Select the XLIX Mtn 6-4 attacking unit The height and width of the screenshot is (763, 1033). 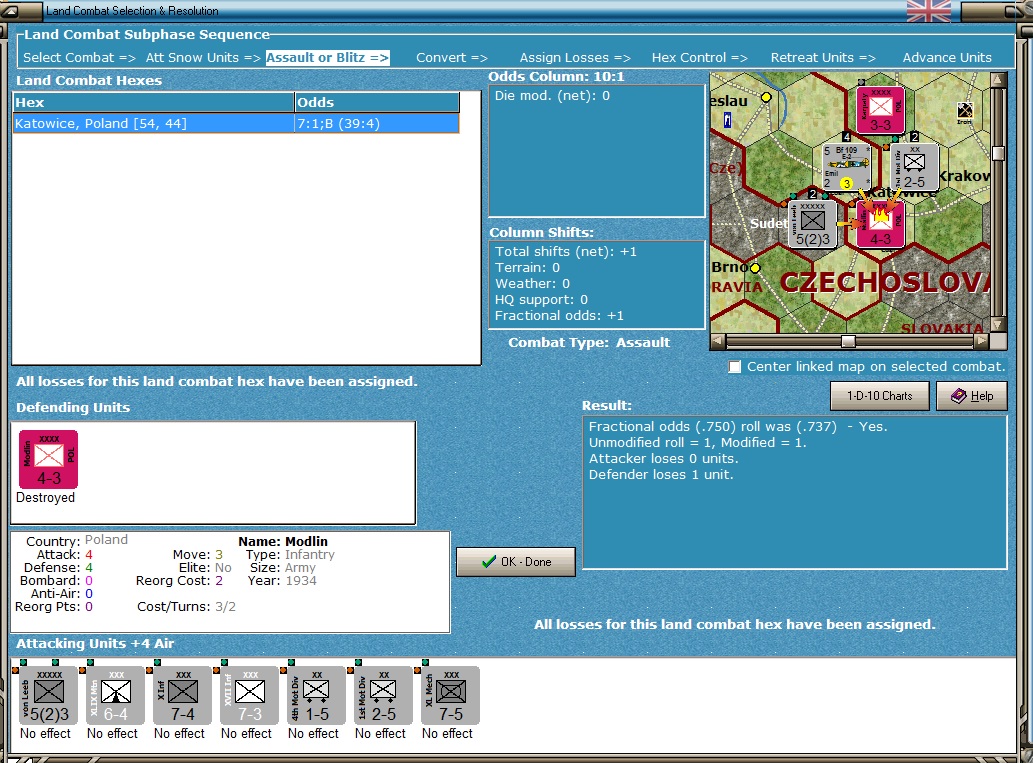click(x=115, y=696)
